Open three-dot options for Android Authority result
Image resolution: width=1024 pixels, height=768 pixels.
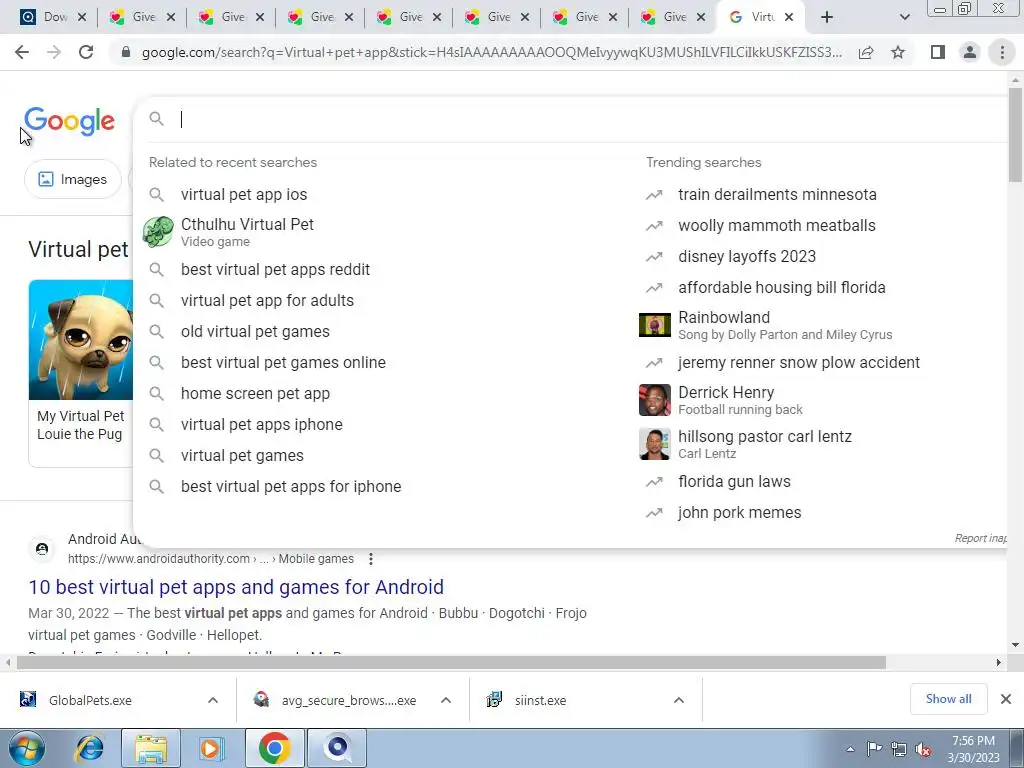[371, 559]
